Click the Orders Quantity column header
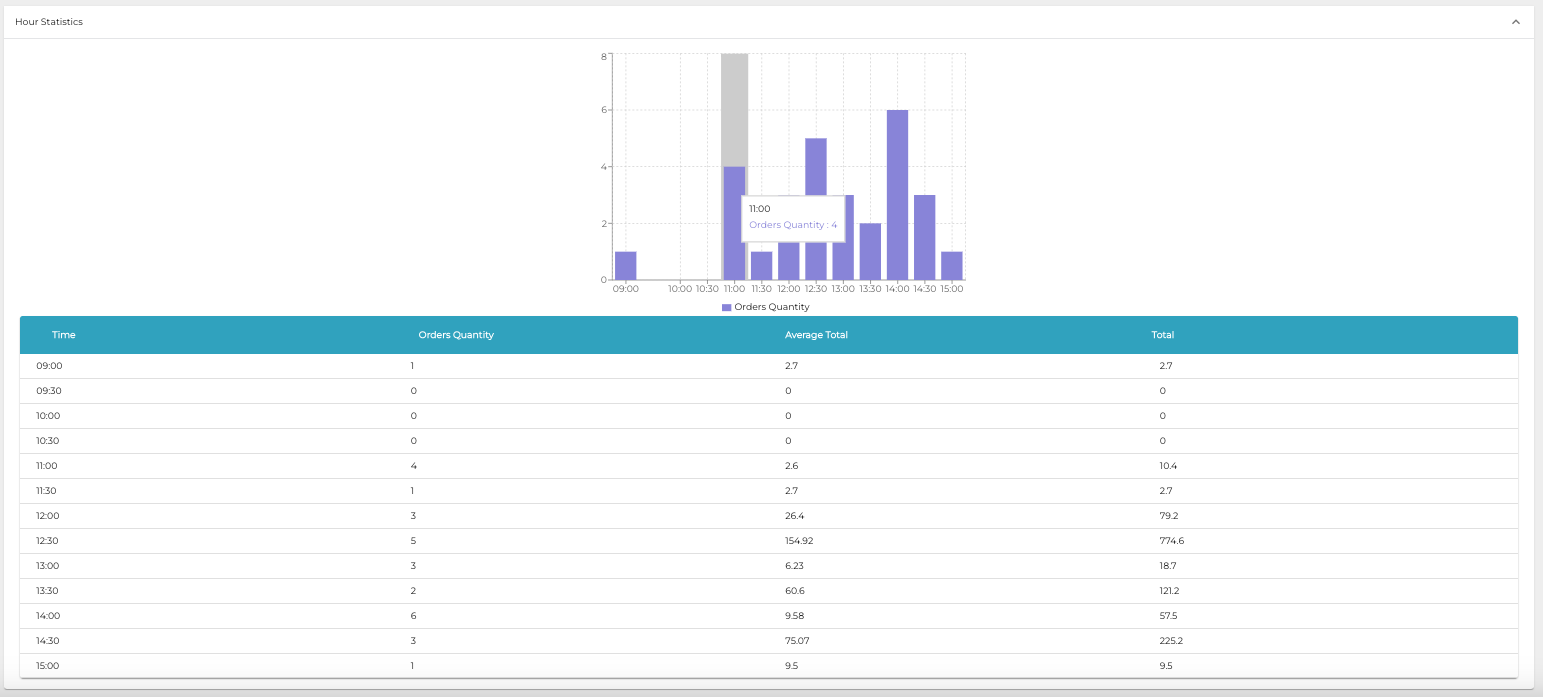This screenshot has width=1543, height=697. pyautogui.click(x=456, y=335)
